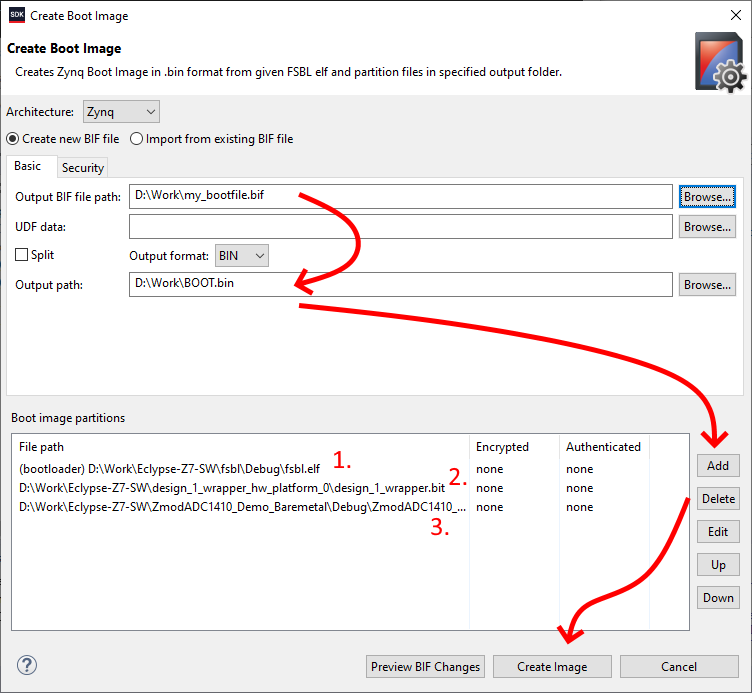Select the design_1_wrapper.bit partition row
Viewport: 752px width, 693px height.
tap(350, 488)
